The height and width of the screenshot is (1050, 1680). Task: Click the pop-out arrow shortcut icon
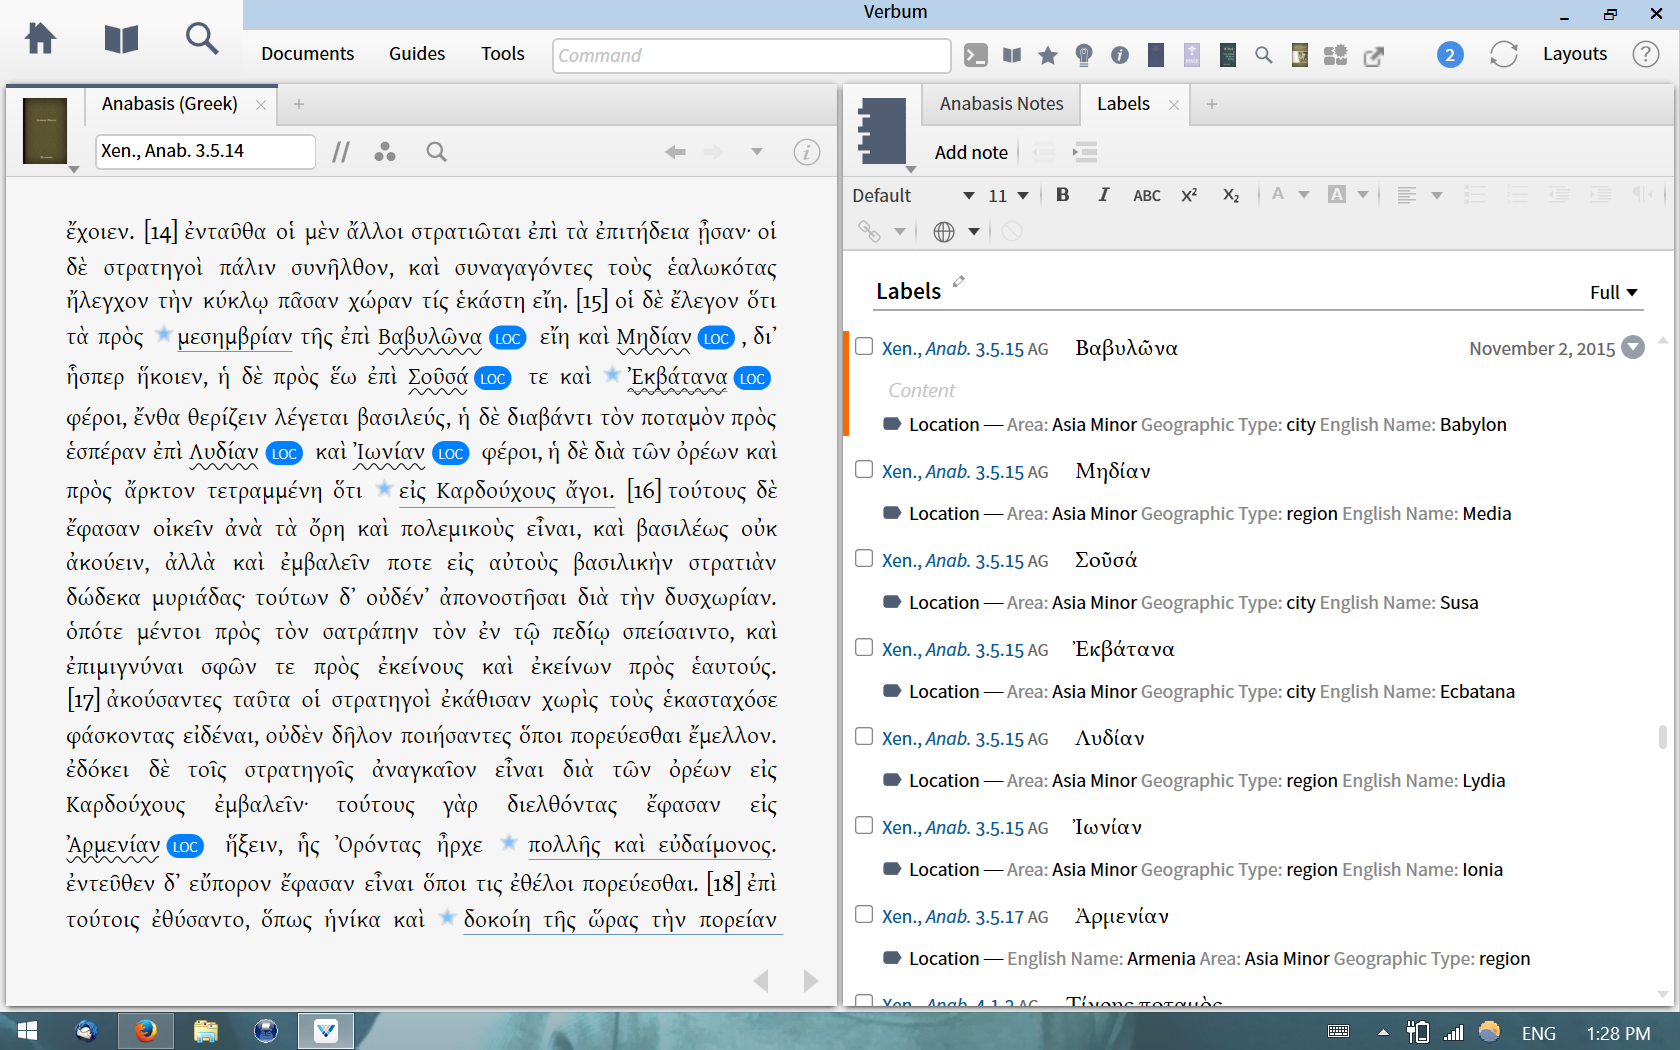[1374, 56]
